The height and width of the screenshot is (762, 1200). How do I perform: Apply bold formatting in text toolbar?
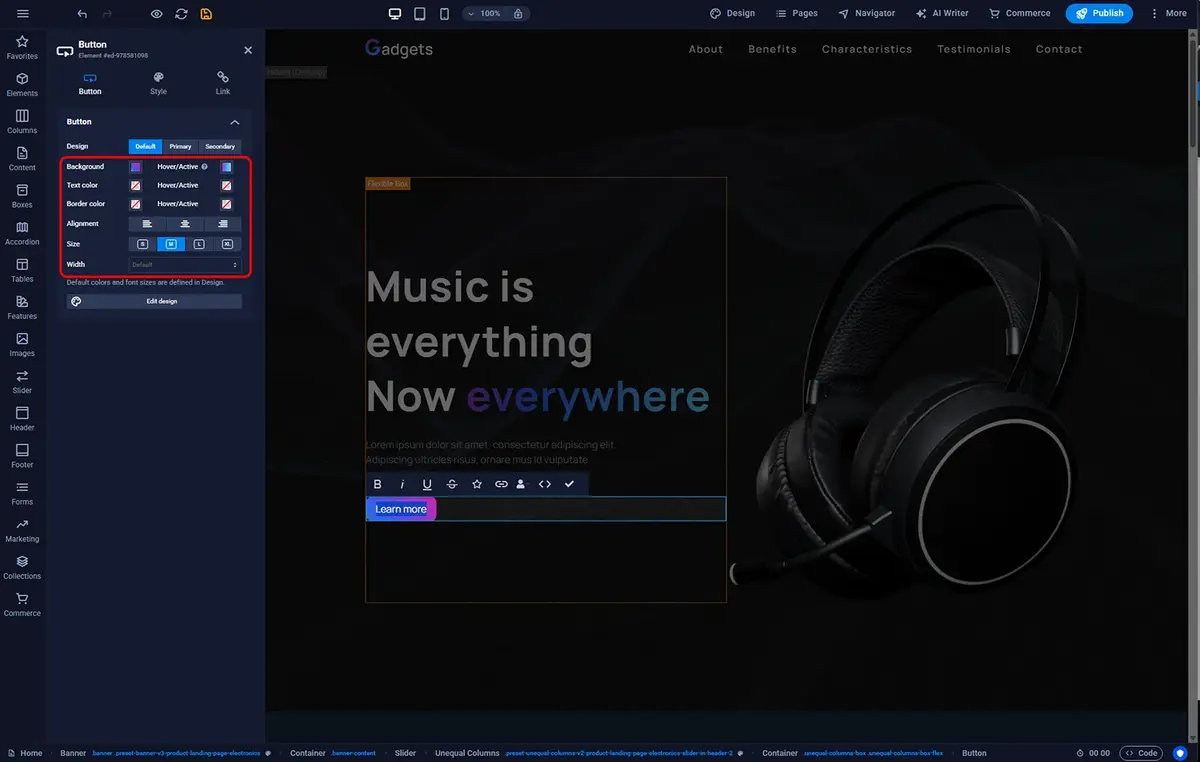pyautogui.click(x=378, y=484)
